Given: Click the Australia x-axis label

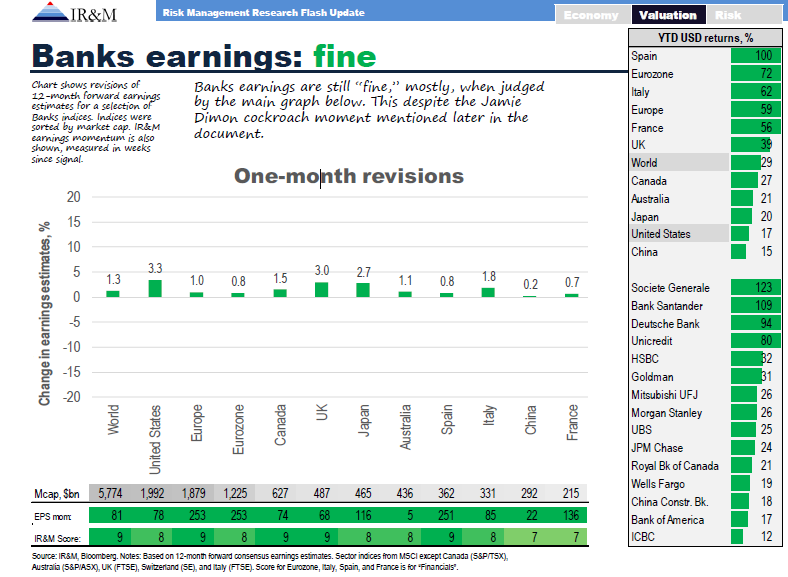Looking at the screenshot, I should click(x=405, y=427).
